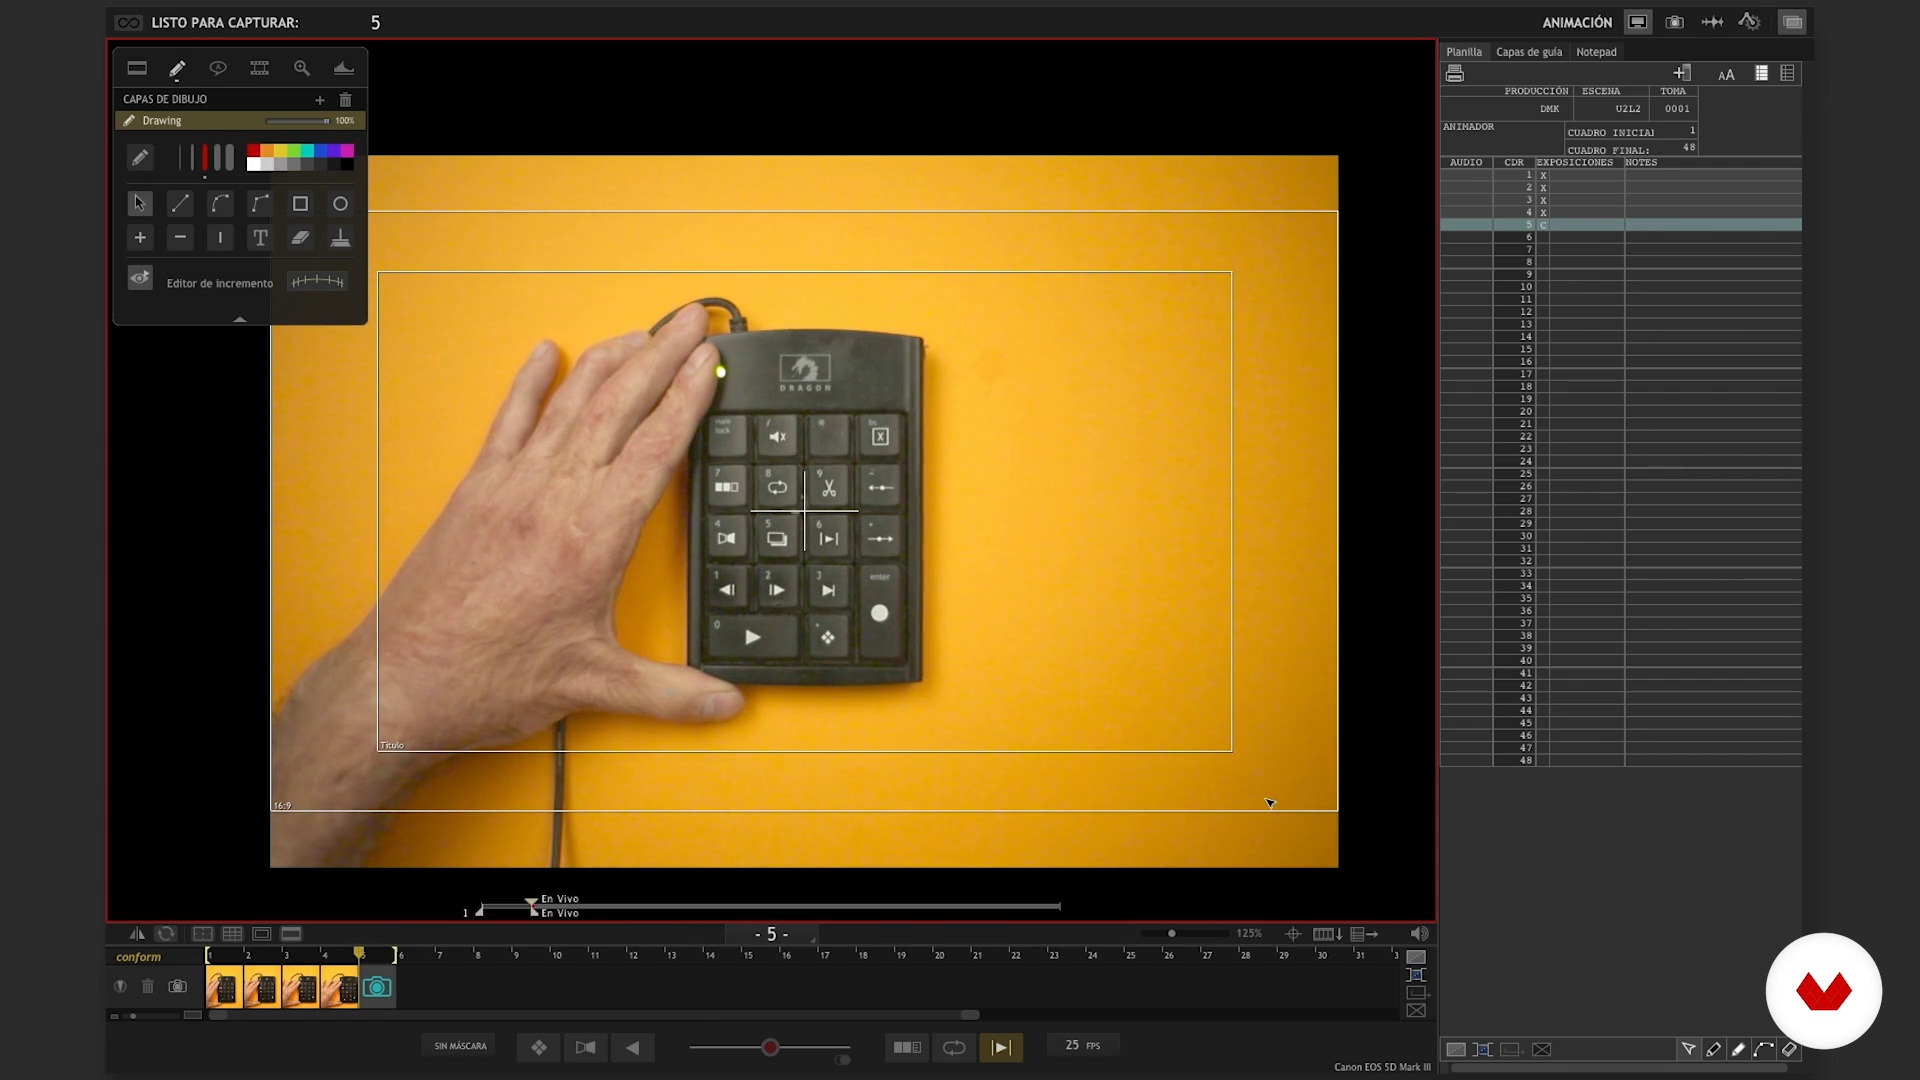
Task: Toggle the stacked windows icon at top right
Action: point(1792,22)
